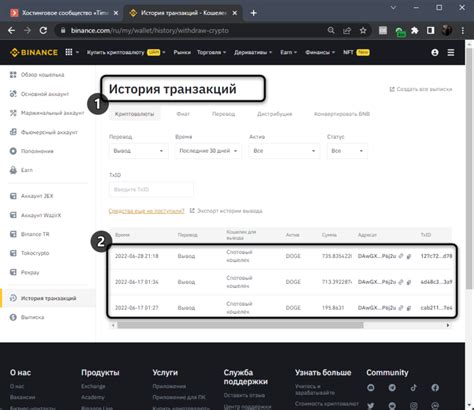
Task: Open the TikTok icon in Community footer
Action: pos(414,388)
